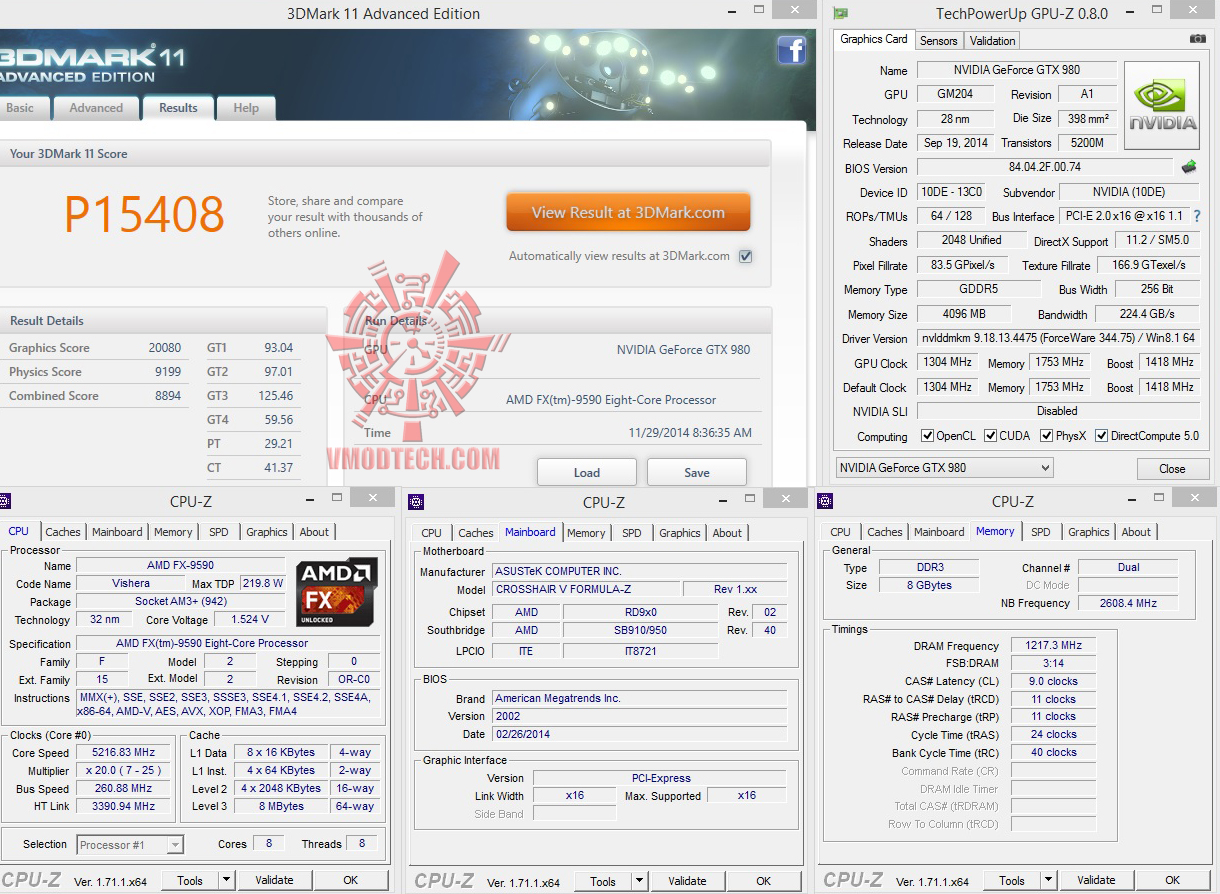Open the Sensors tab in GPU-Z
The width and height of the screenshot is (1220, 894).
click(x=939, y=41)
